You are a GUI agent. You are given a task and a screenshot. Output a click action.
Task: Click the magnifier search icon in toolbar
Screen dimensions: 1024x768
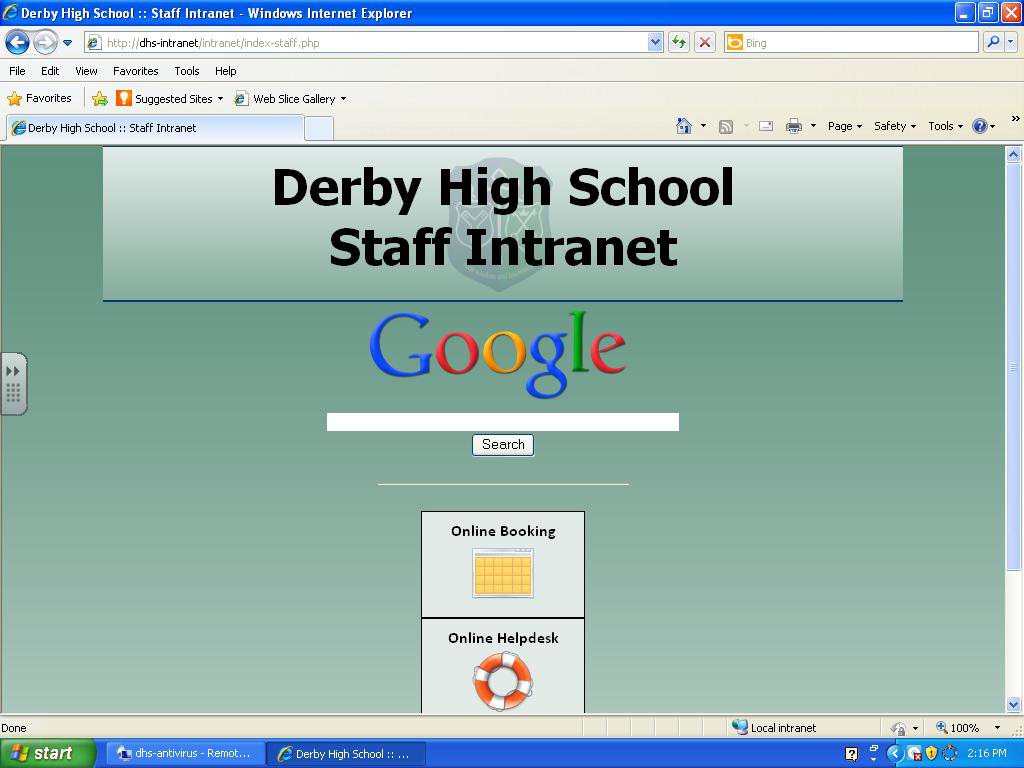point(993,42)
